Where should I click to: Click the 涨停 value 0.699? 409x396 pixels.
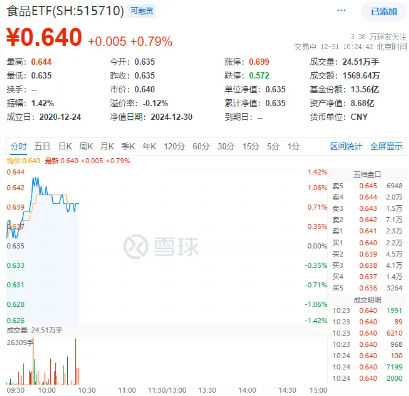pyautogui.click(x=259, y=62)
